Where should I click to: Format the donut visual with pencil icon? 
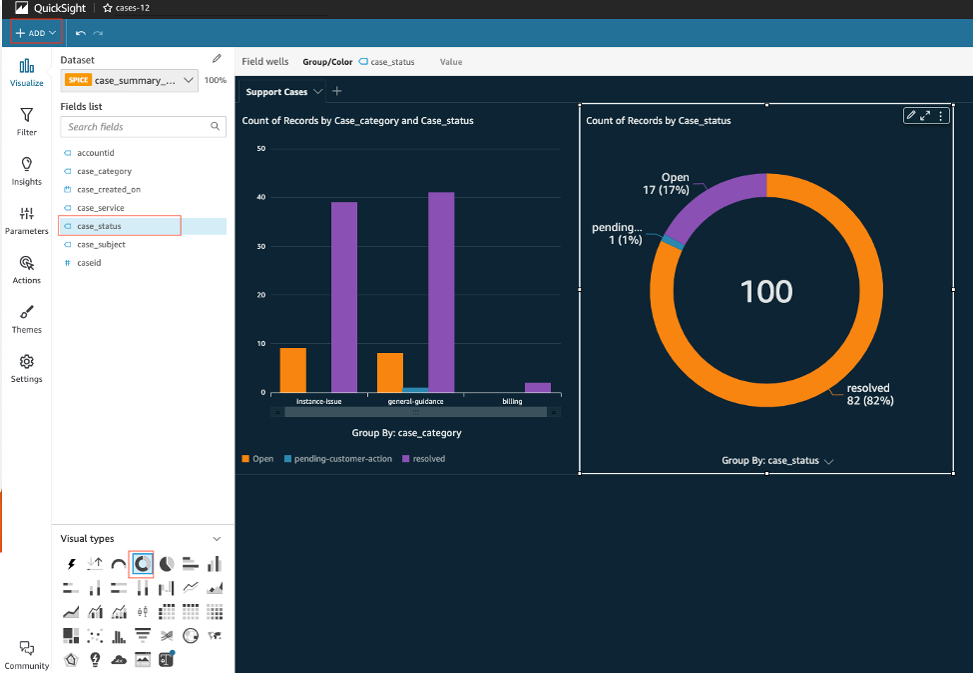point(911,115)
